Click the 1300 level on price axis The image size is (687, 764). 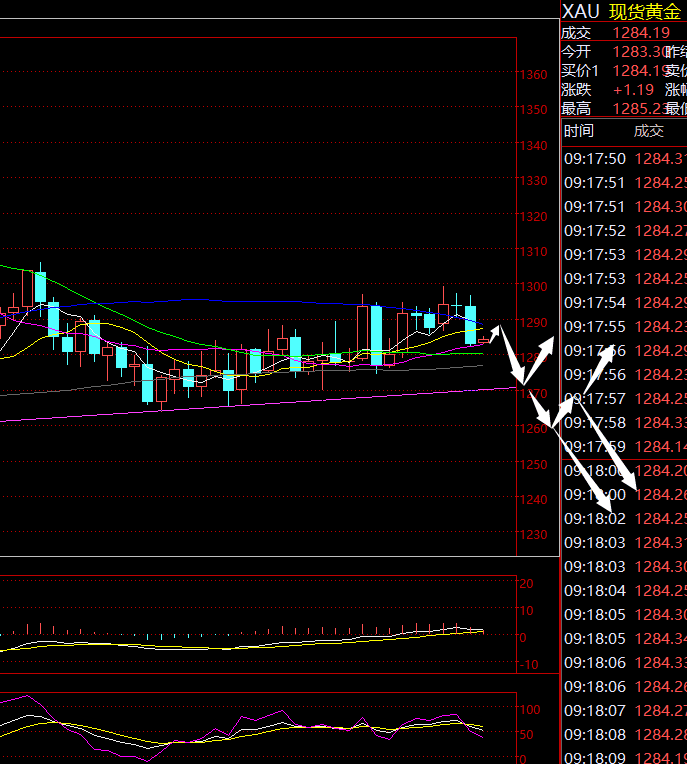(x=535, y=288)
